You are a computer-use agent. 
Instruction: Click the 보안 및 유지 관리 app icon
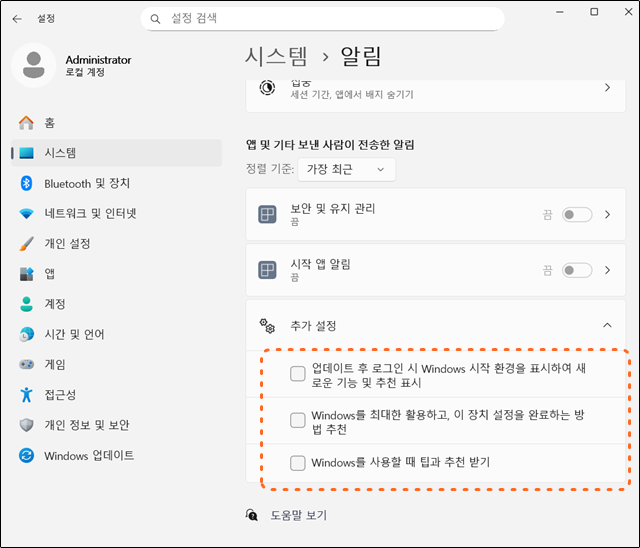[267, 214]
